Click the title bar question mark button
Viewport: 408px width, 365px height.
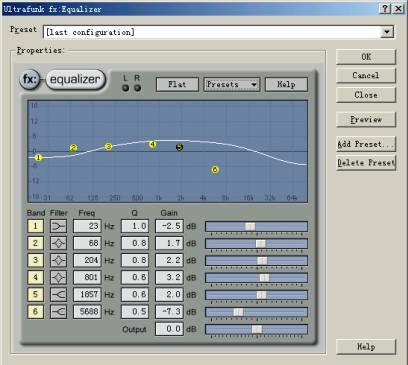(385, 9)
